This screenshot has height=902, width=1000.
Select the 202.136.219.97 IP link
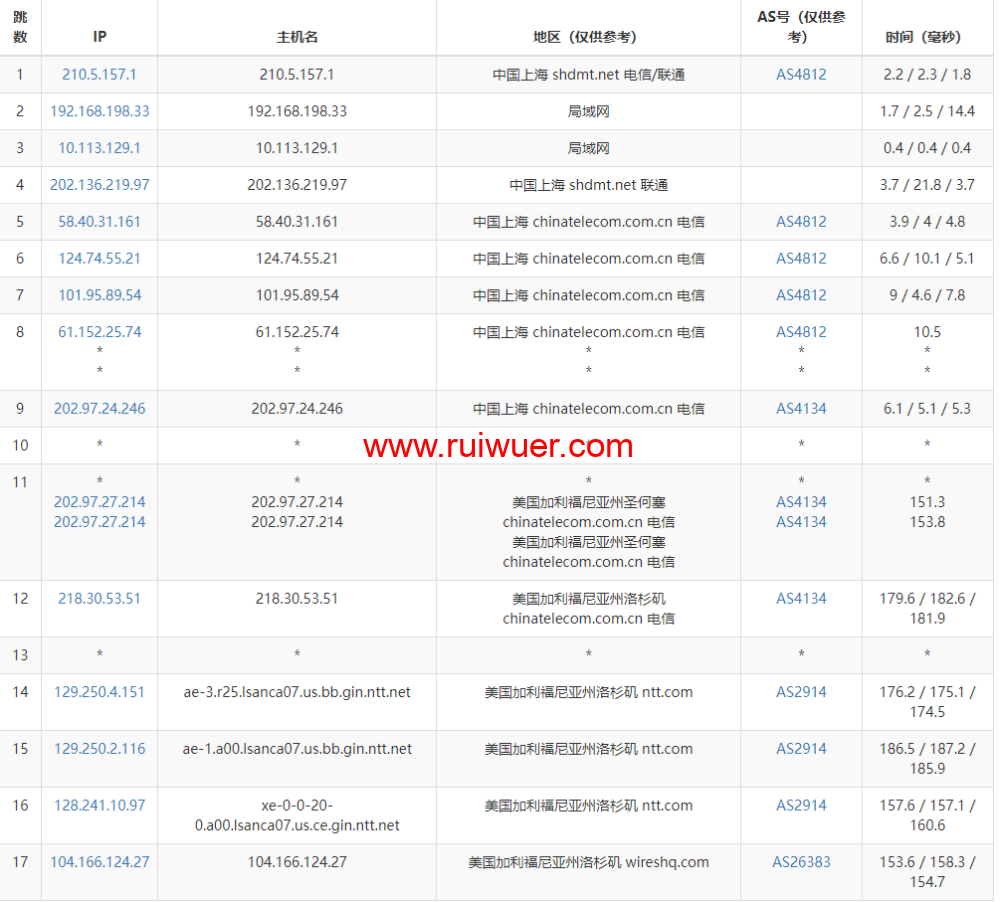coord(99,185)
